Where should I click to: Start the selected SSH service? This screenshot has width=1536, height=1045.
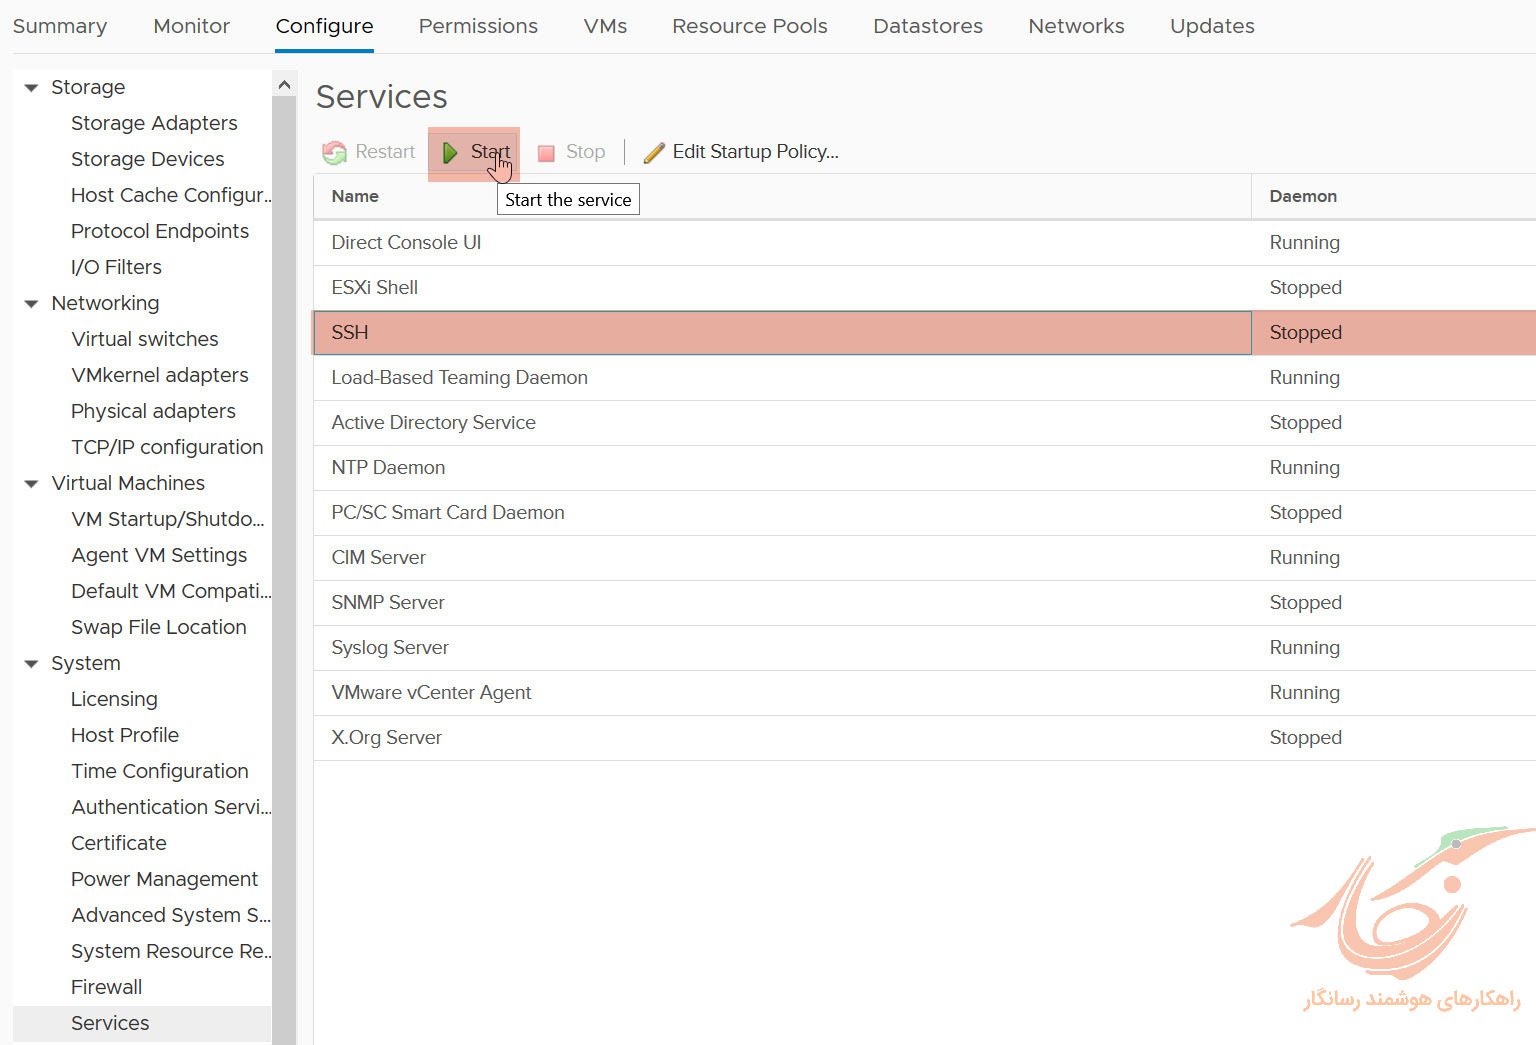[x=474, y=152]
